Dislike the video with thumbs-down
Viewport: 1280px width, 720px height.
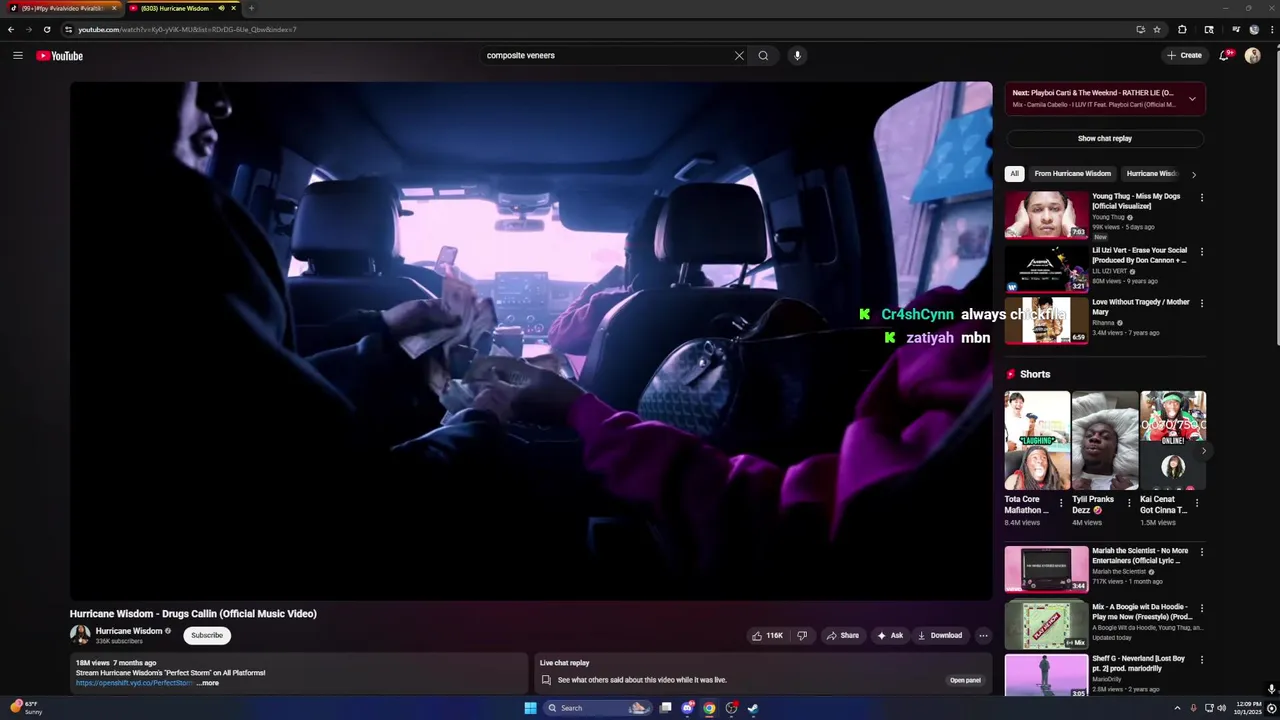click(802, 635)
